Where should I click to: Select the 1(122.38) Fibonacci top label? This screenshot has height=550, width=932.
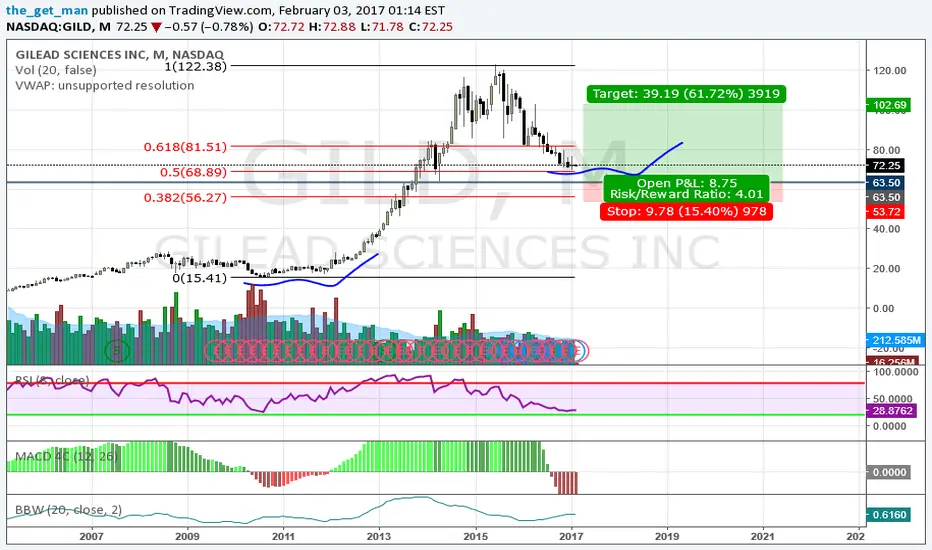(x=196, y=67)
